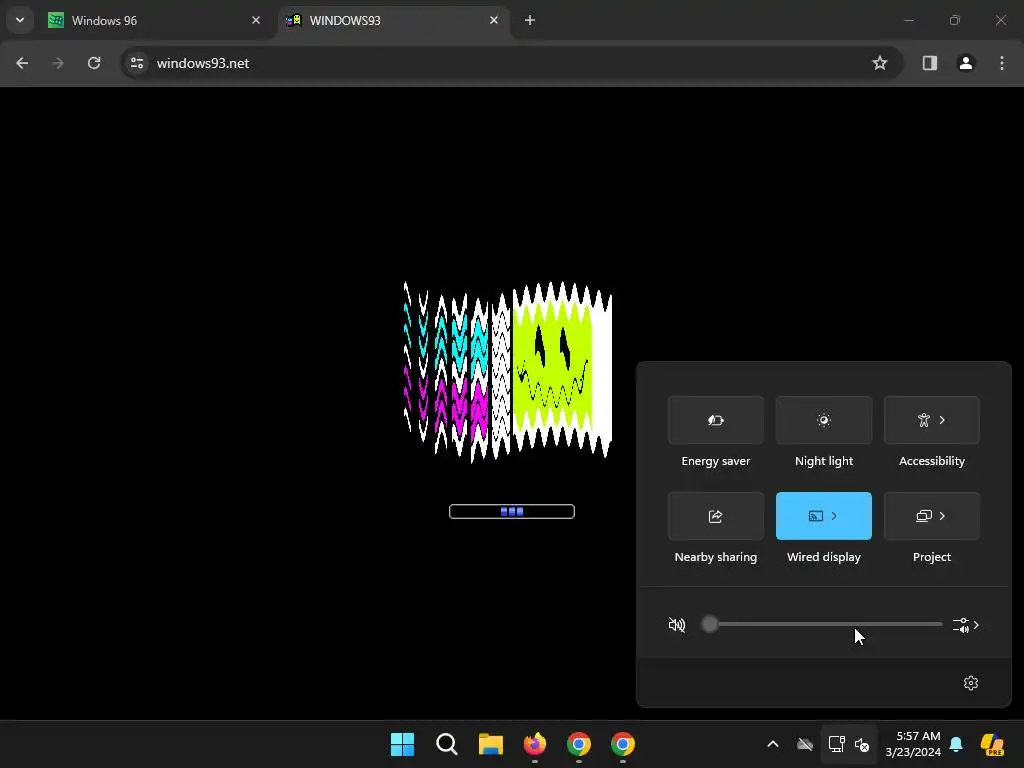Toggle the Energy saver quick setting
The image size is (1024, 768).
click(x=716, y=420)
